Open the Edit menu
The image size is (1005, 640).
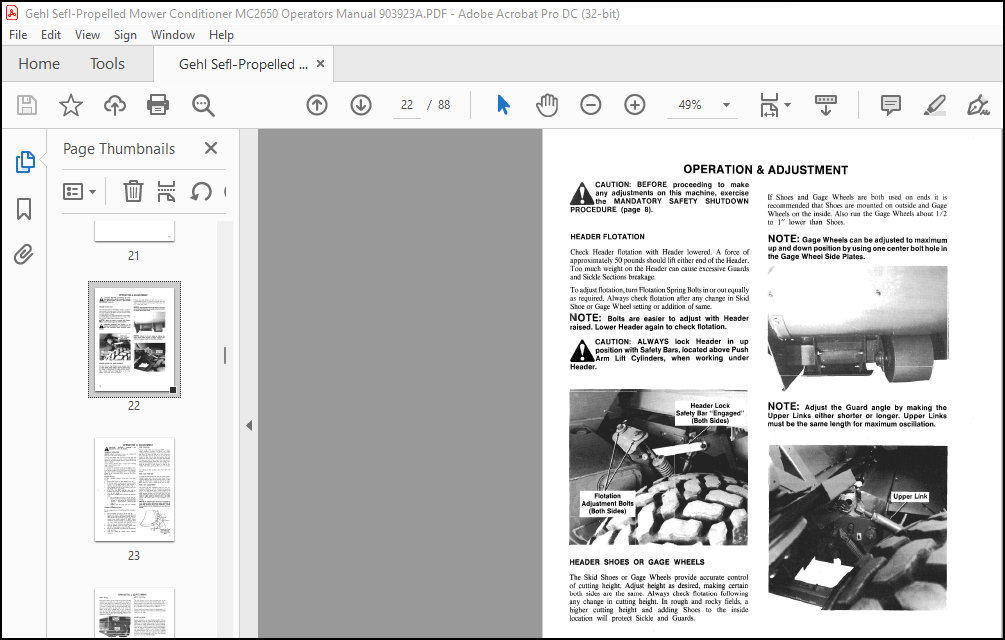click(51, 35)
